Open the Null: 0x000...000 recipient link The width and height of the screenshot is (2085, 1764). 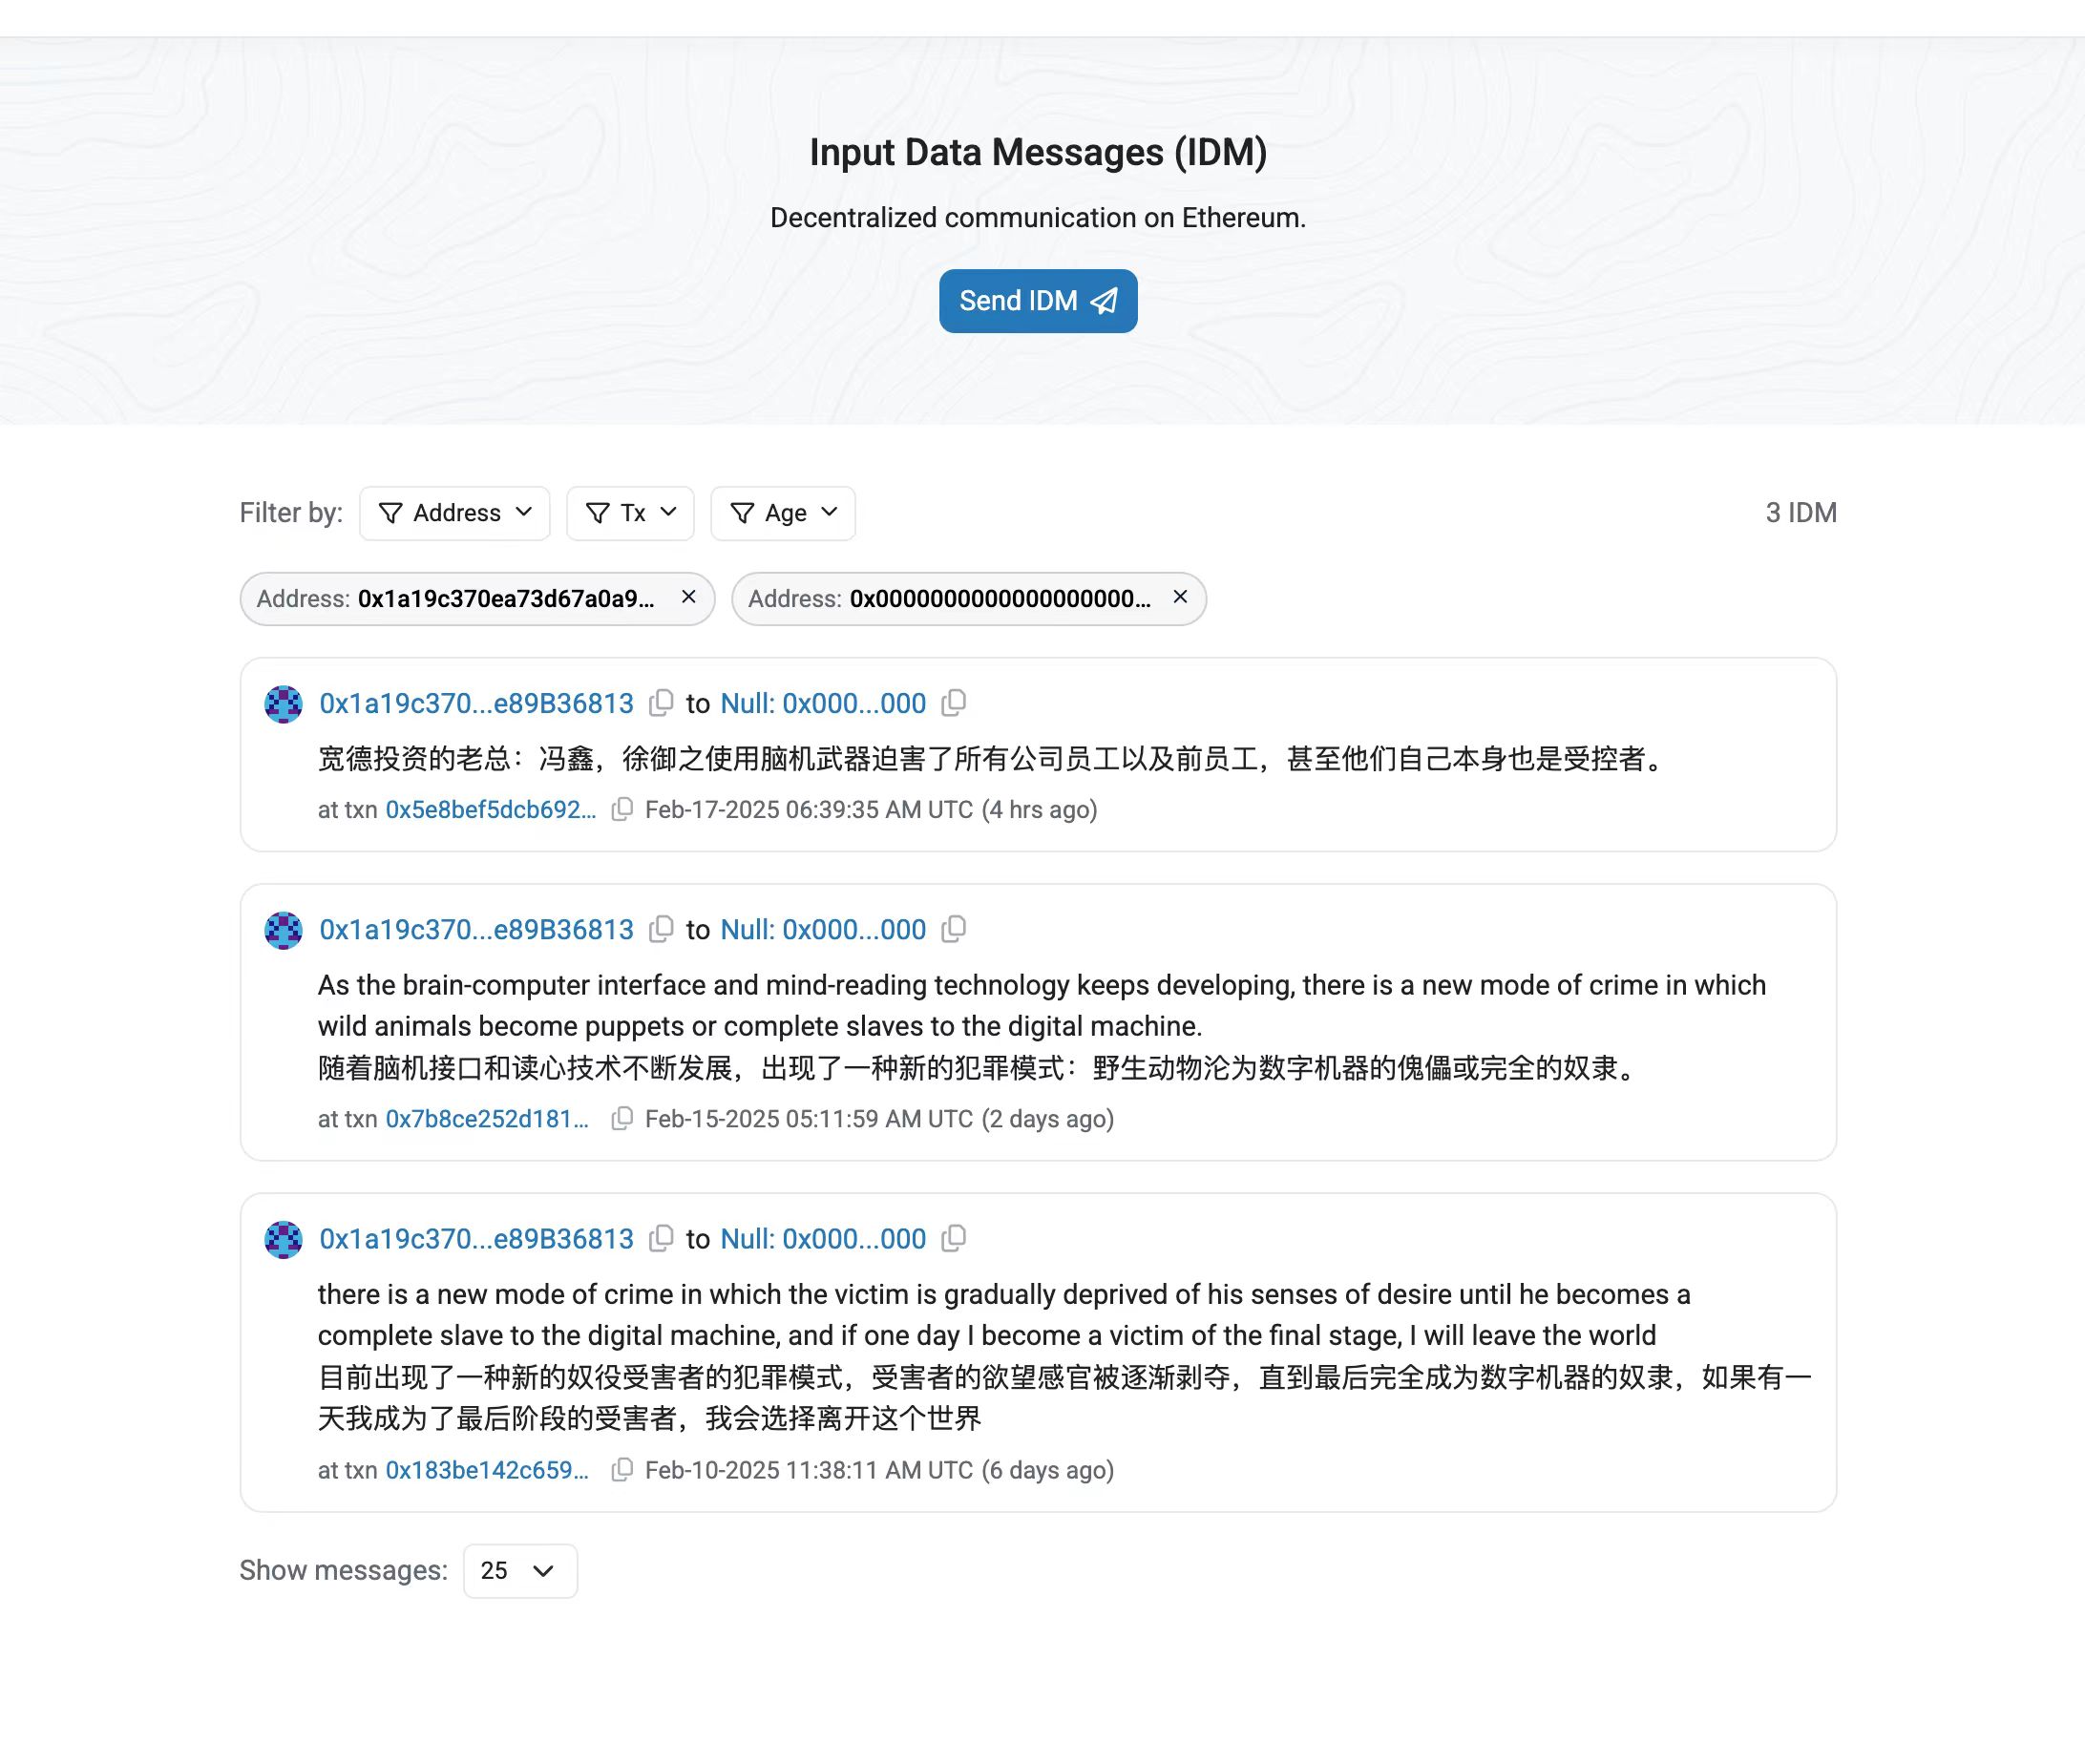[x=823, y=703]
